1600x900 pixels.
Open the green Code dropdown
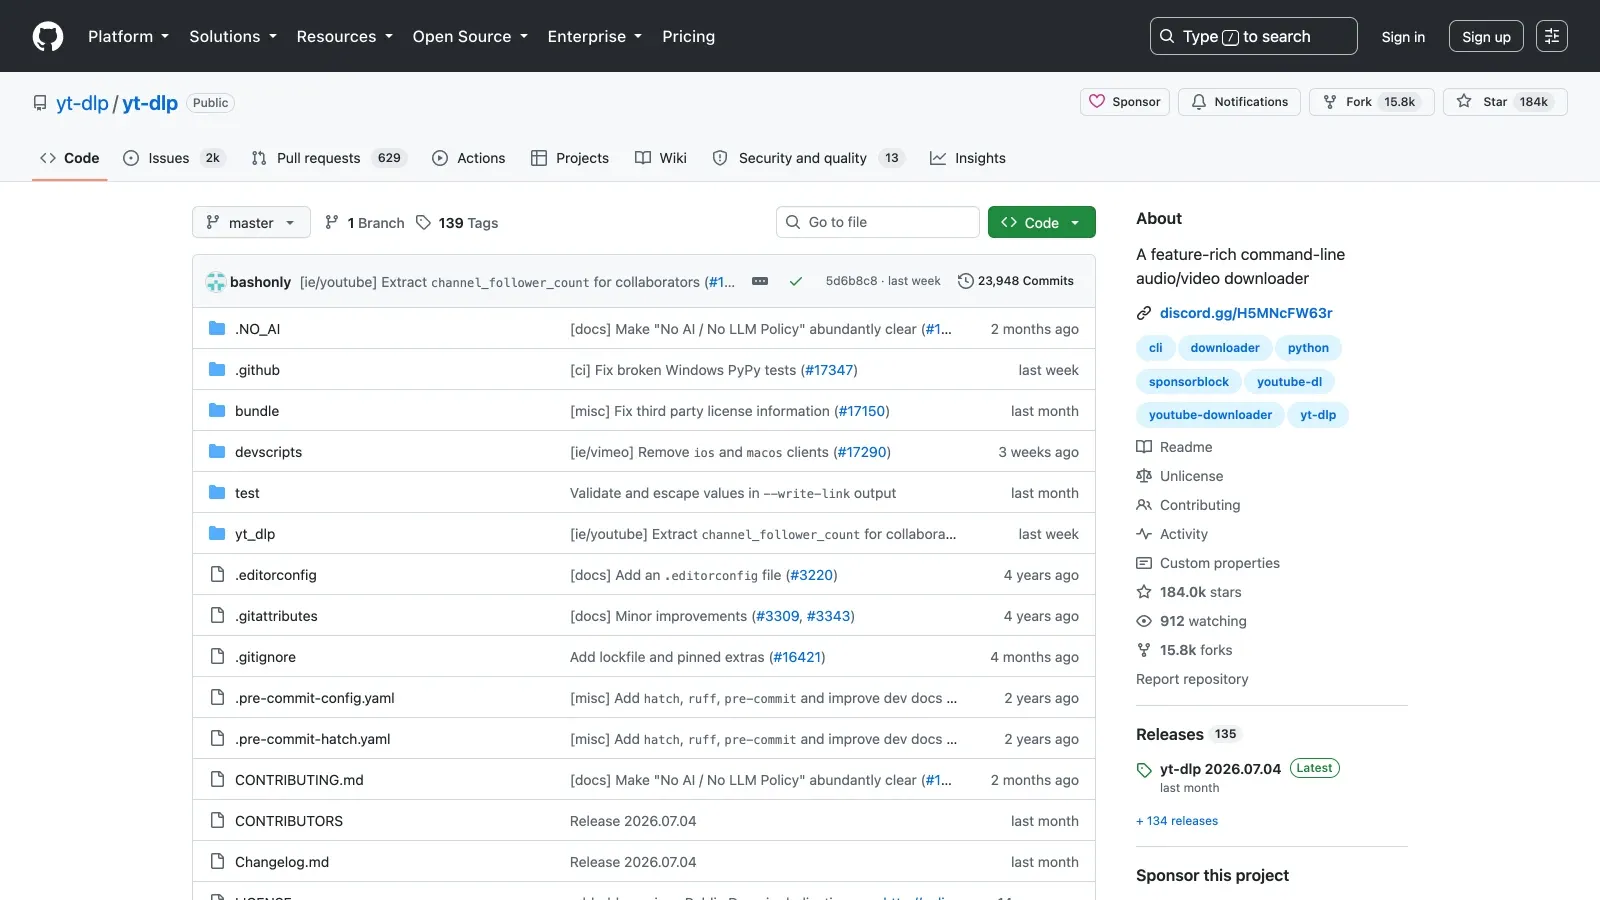pyautogui.click(x=1041, y=222)
